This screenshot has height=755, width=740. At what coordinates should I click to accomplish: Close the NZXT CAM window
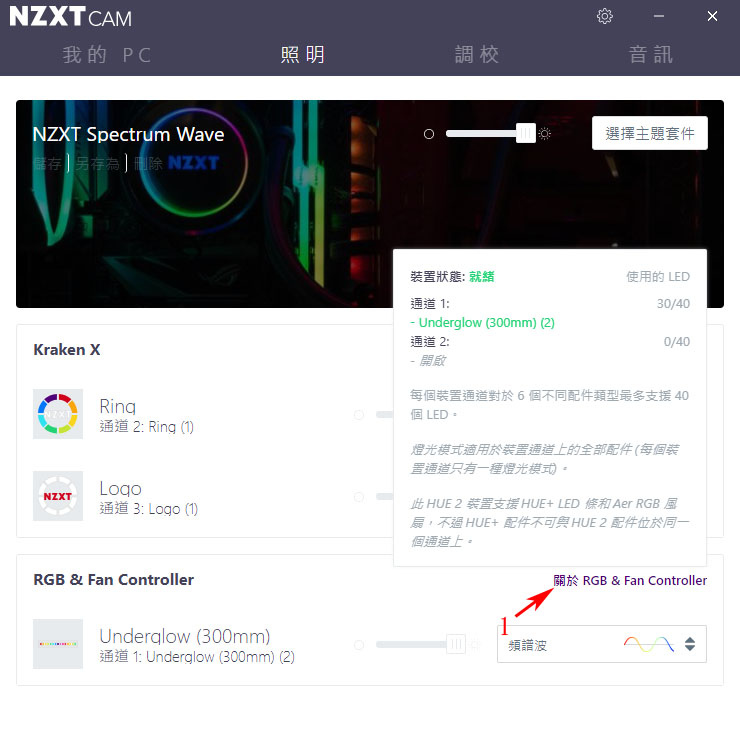[x=712, y=16]
